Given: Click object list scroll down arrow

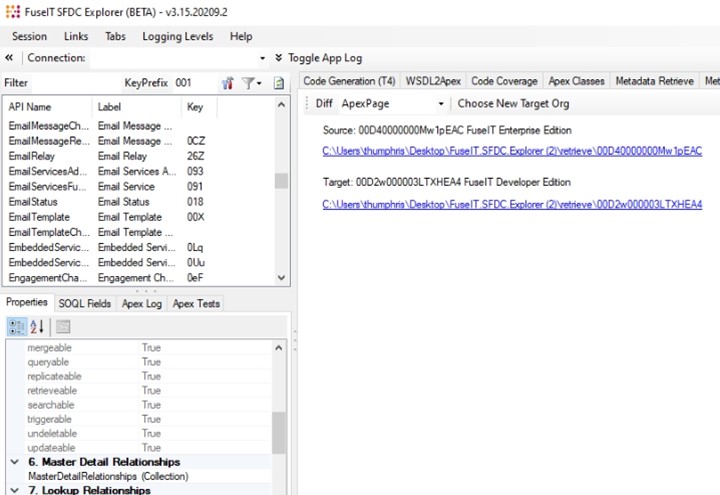Looking at the screenshot, I should coord(281,278).
